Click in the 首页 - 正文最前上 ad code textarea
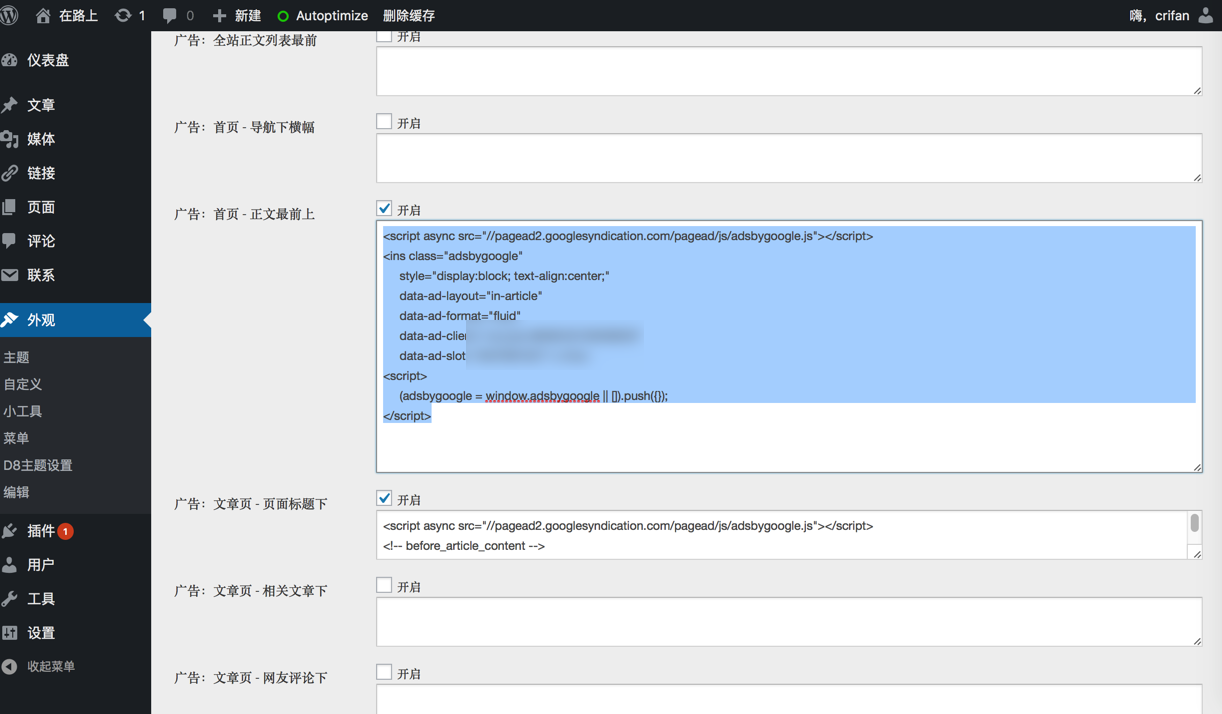Image resolution: width=1222 pixels, height=714 pixels. click(x=789, y=346)
